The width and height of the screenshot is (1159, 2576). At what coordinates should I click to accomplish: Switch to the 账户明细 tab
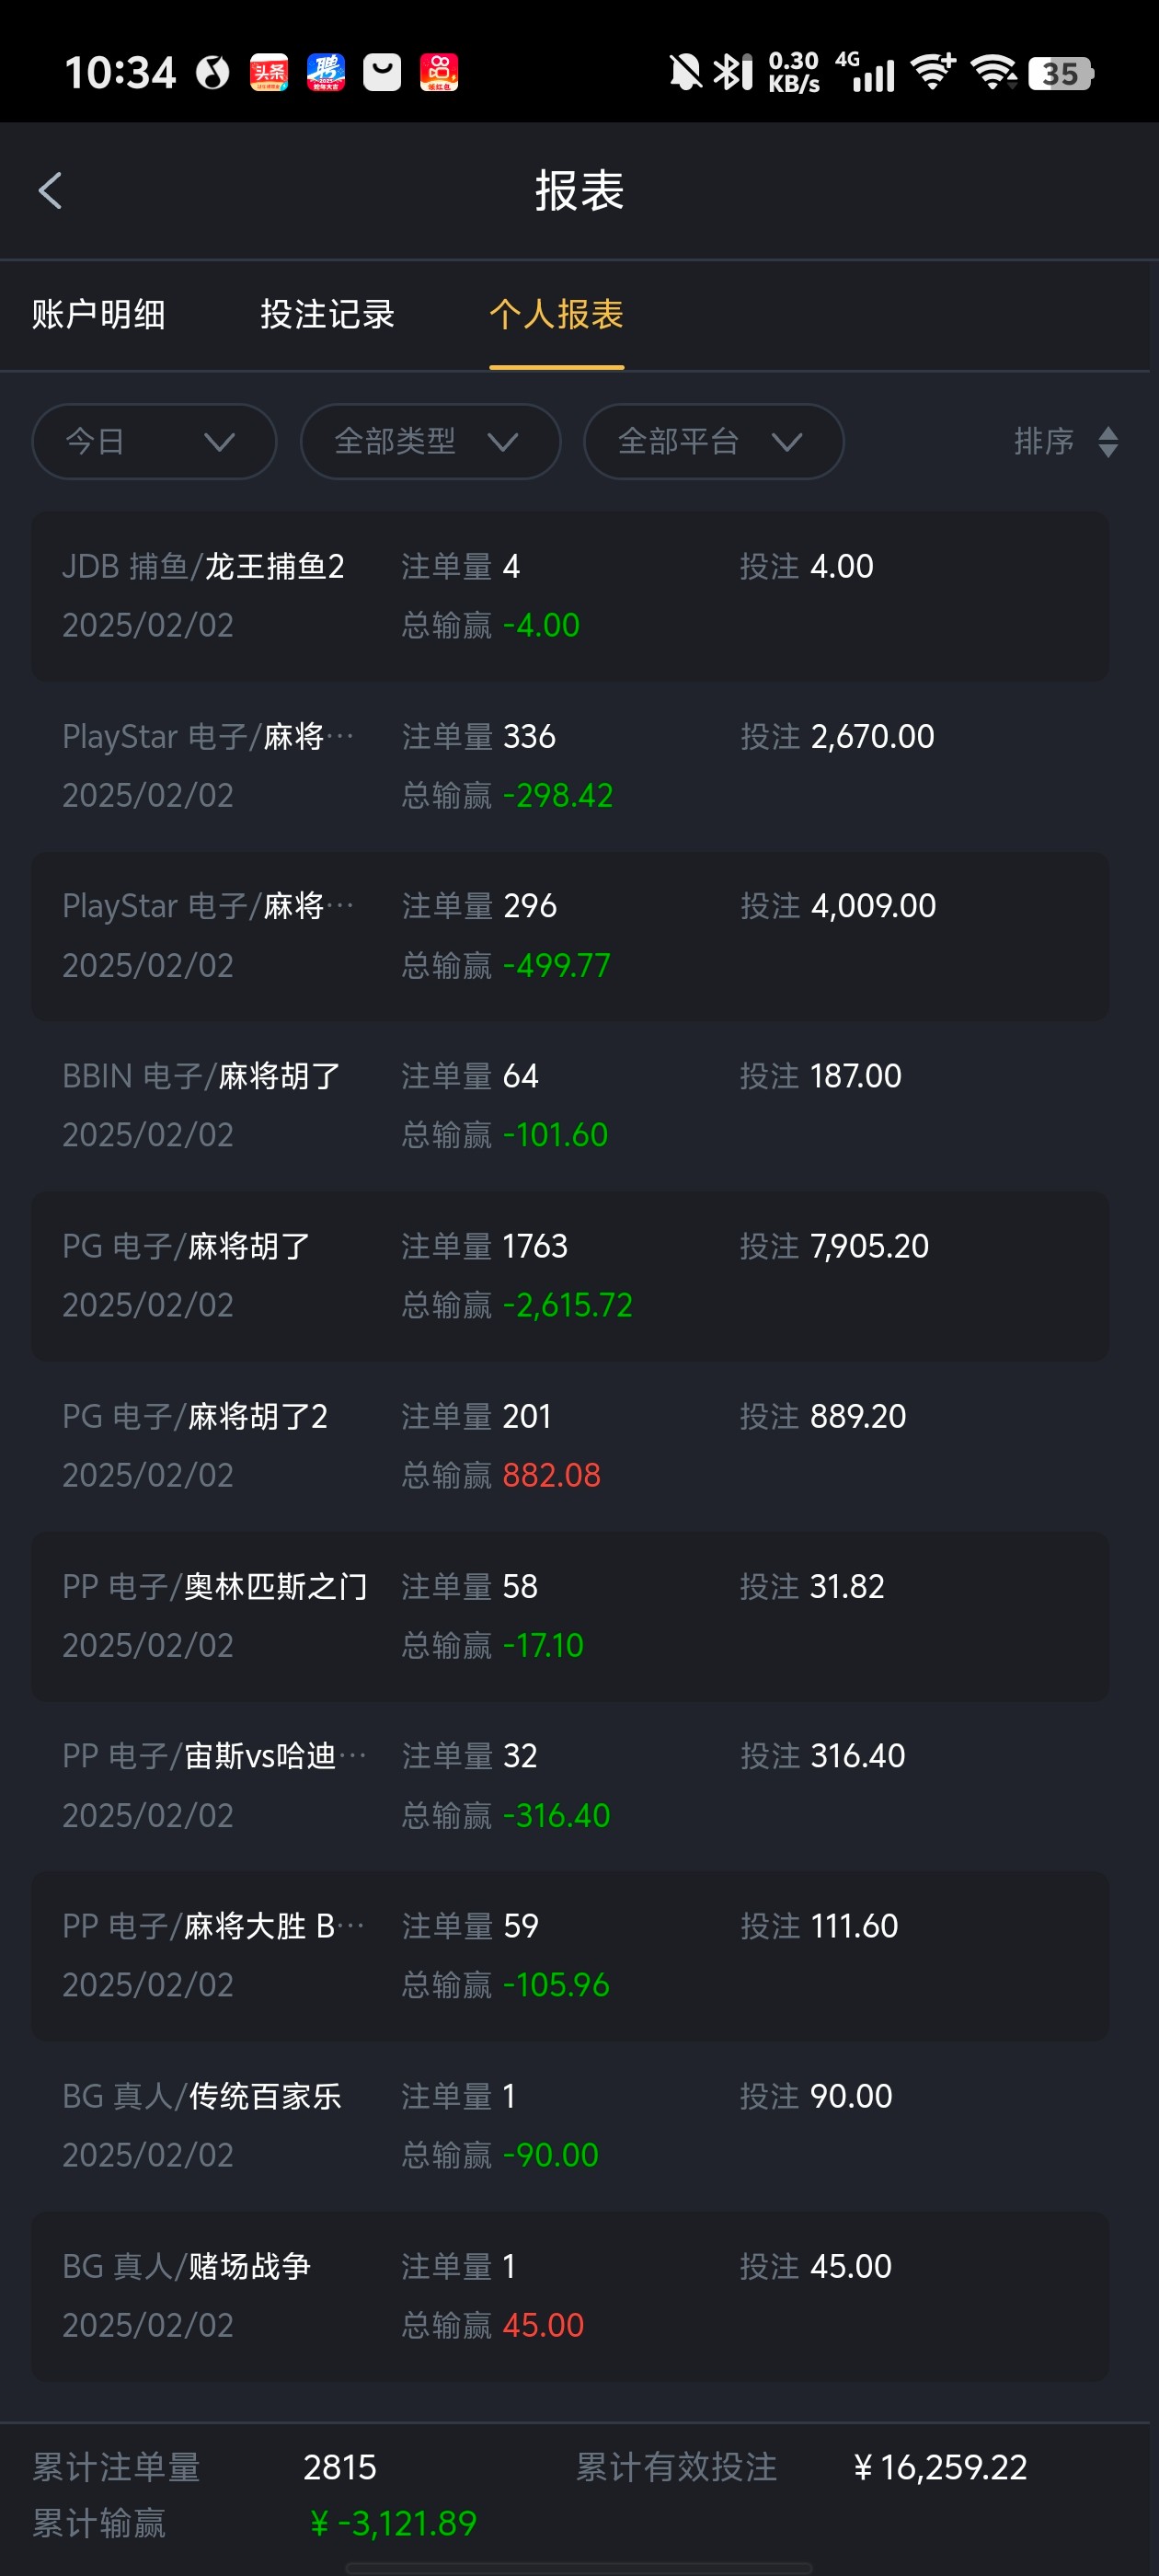pos(98,315)
